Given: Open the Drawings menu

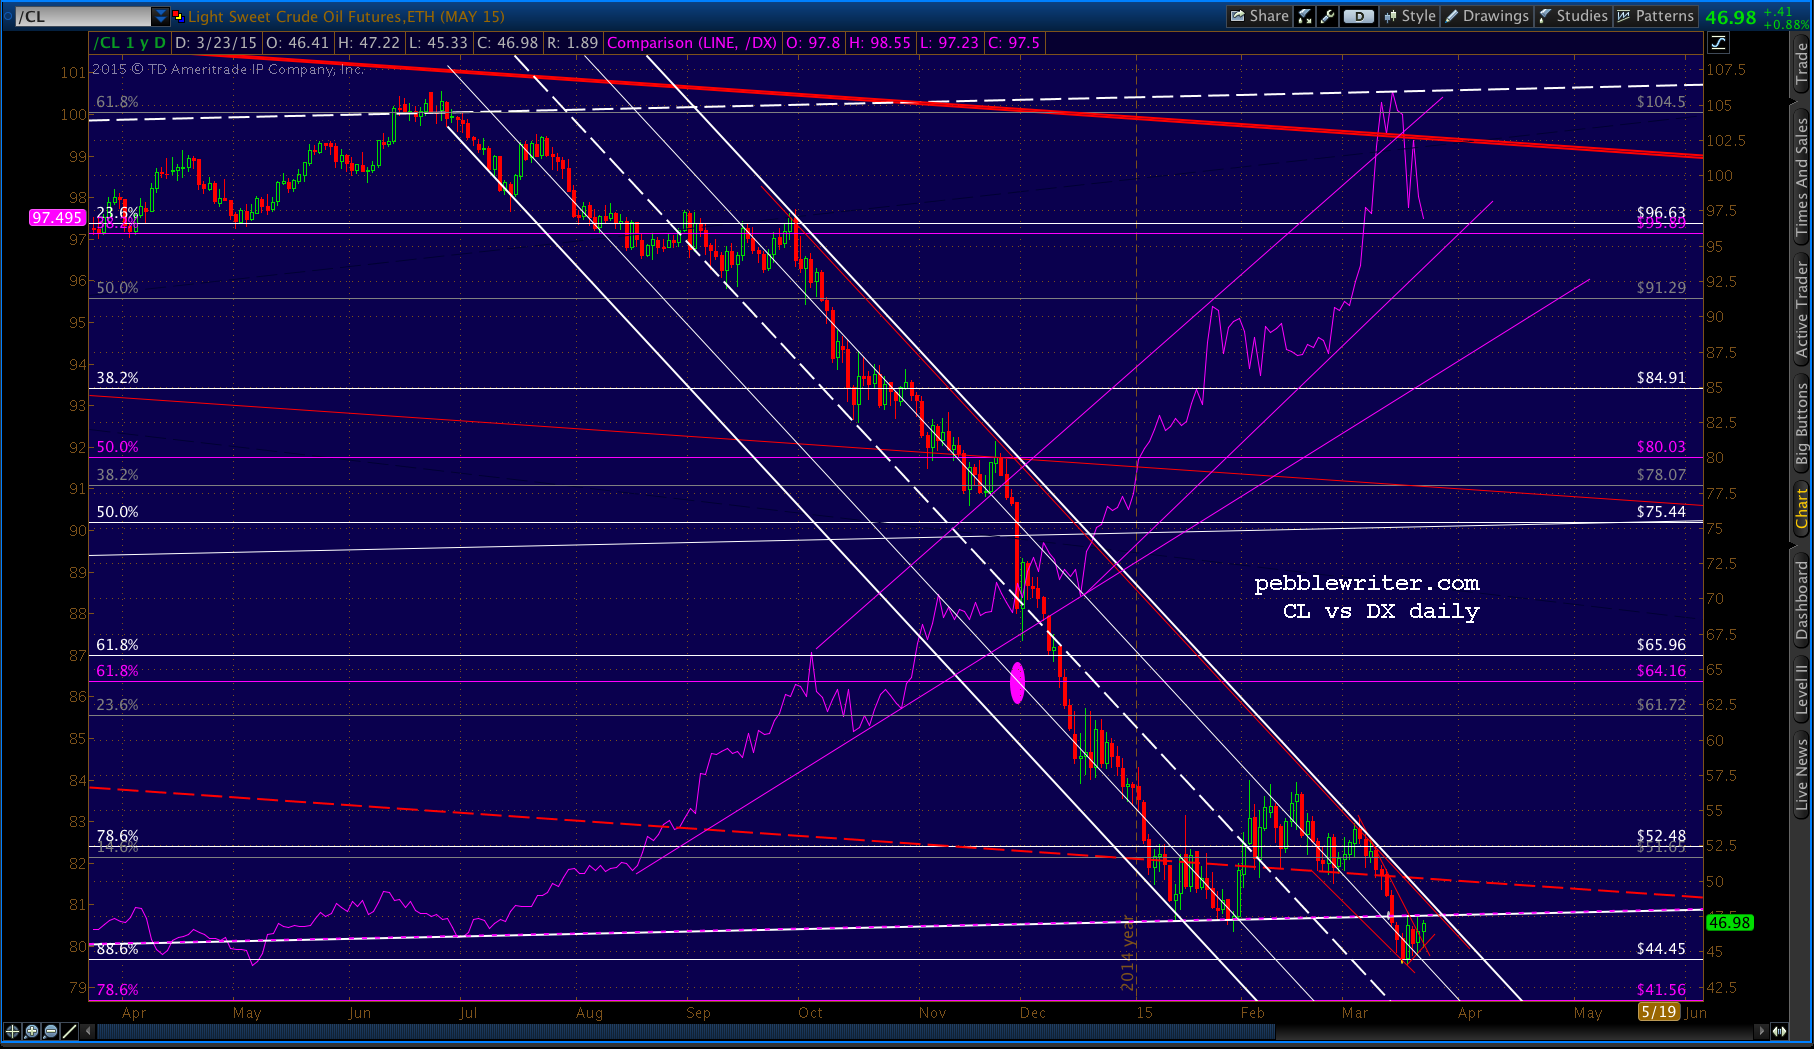Looking at the screenshot, I should click(1487, 16).
